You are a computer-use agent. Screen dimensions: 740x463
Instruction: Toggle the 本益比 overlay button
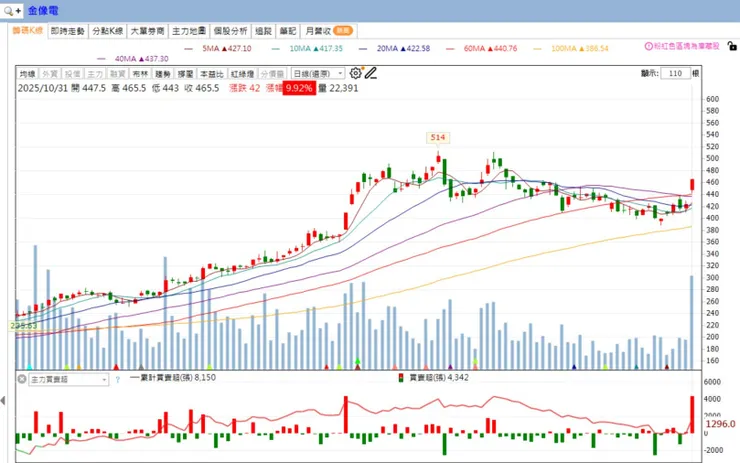click(212, 74)
